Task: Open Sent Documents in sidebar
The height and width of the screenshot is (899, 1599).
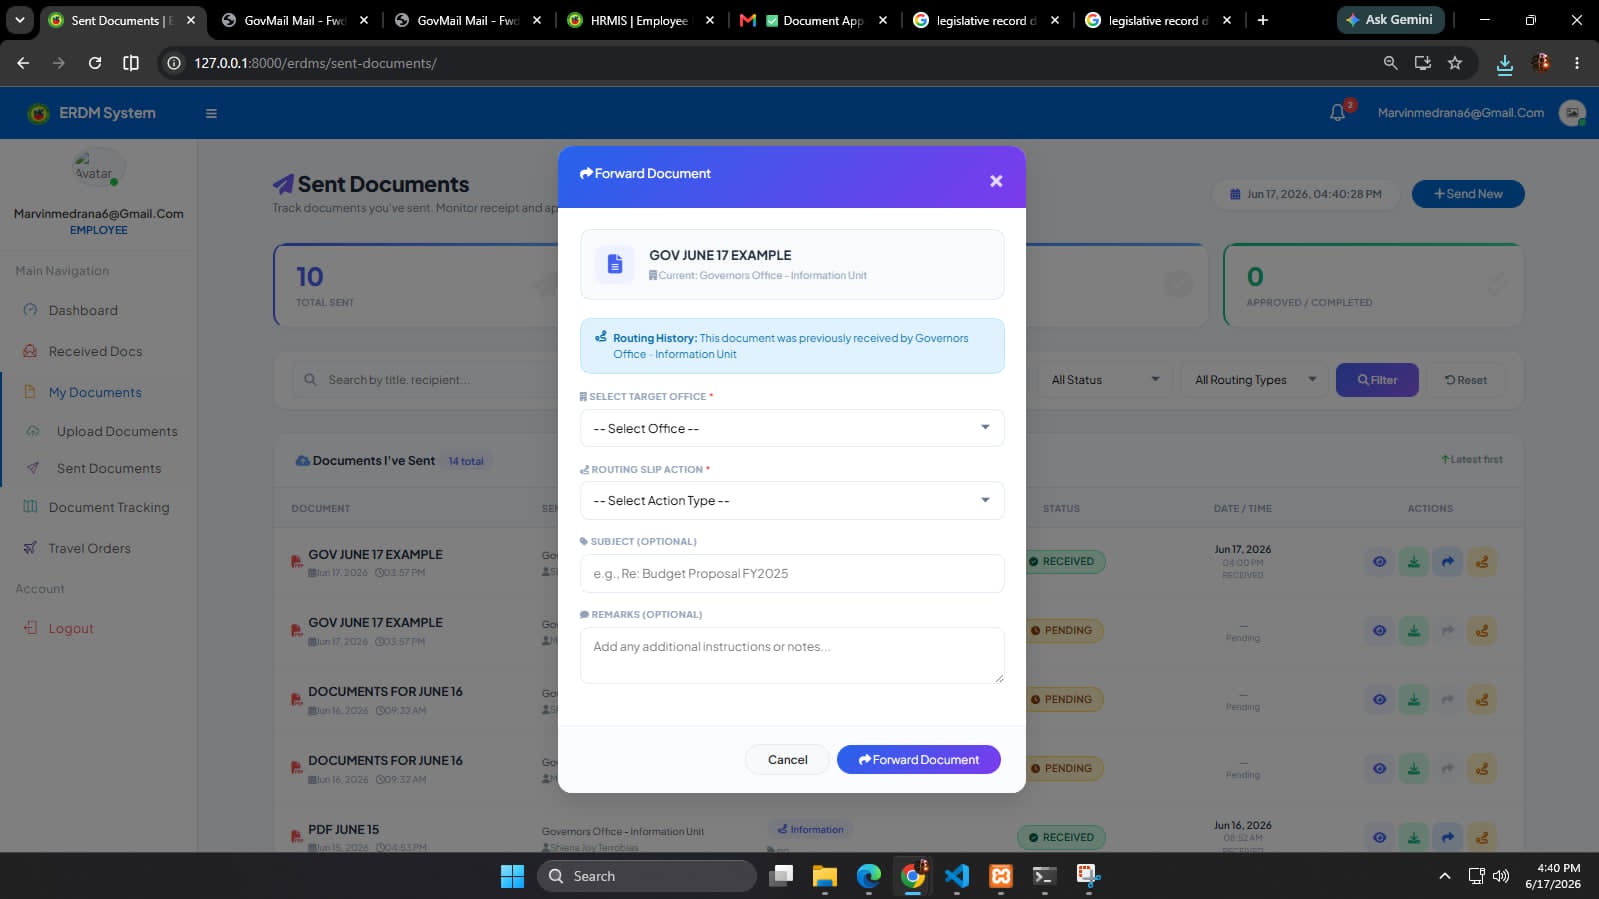Action: [108, 468]
